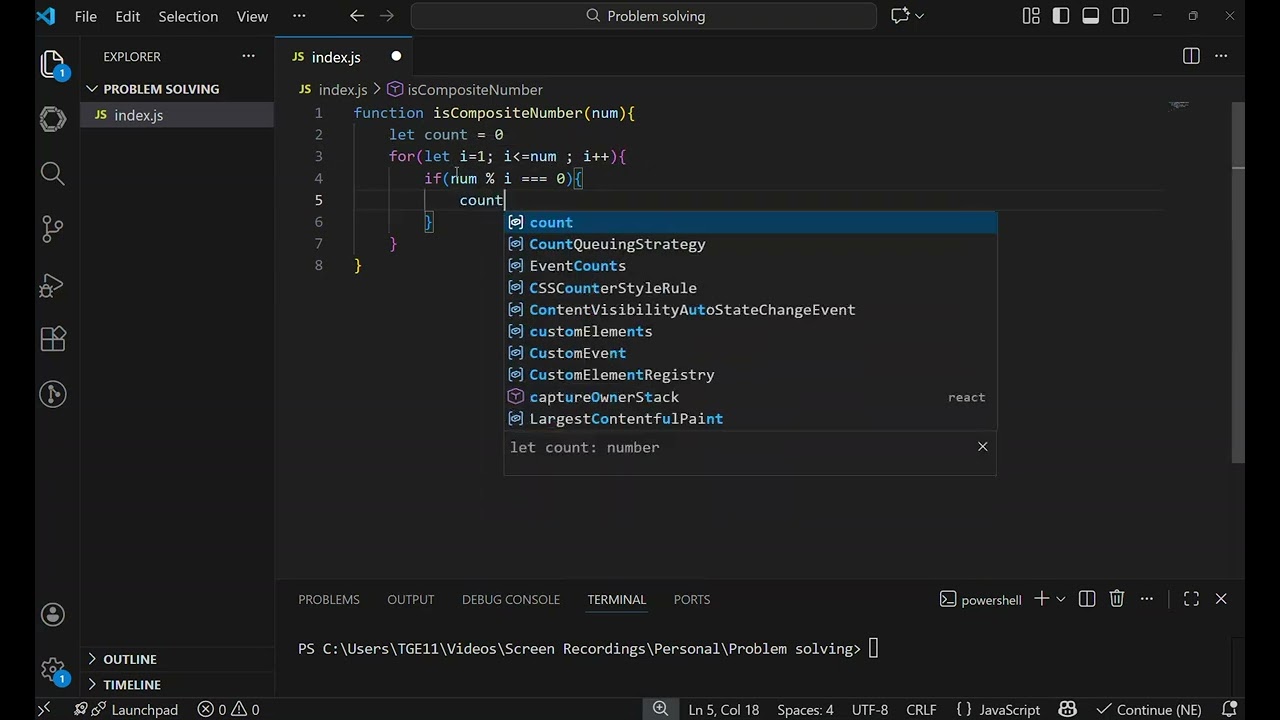Open the Source Control view icon
Viewport: 1280px width, 720px height.
click(x=53, y=228)
